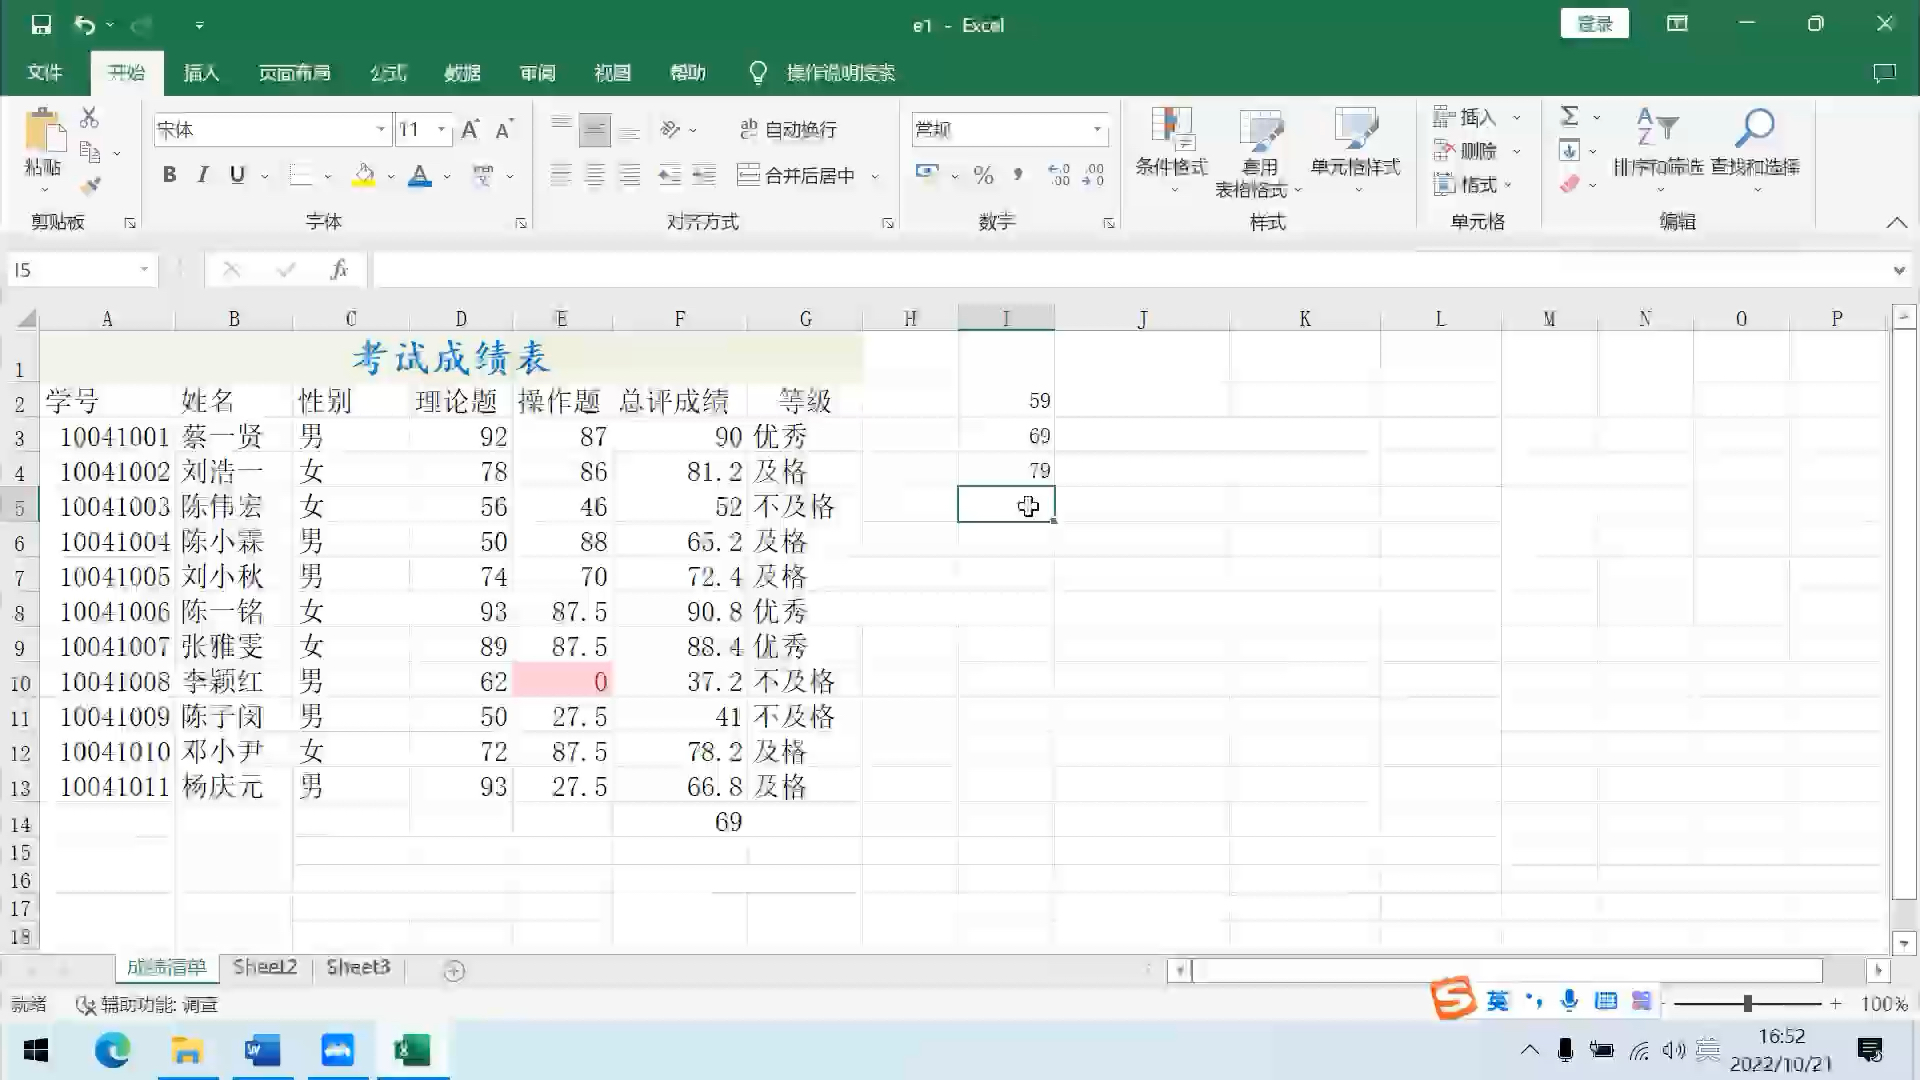Switch to the 数据 ribbon tab
The height and width of the screenshot is (1080, 1920).
tap(462, 72)
